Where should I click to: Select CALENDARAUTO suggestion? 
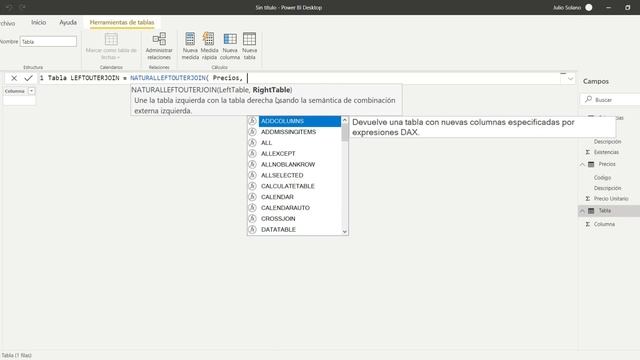[285, 208]
